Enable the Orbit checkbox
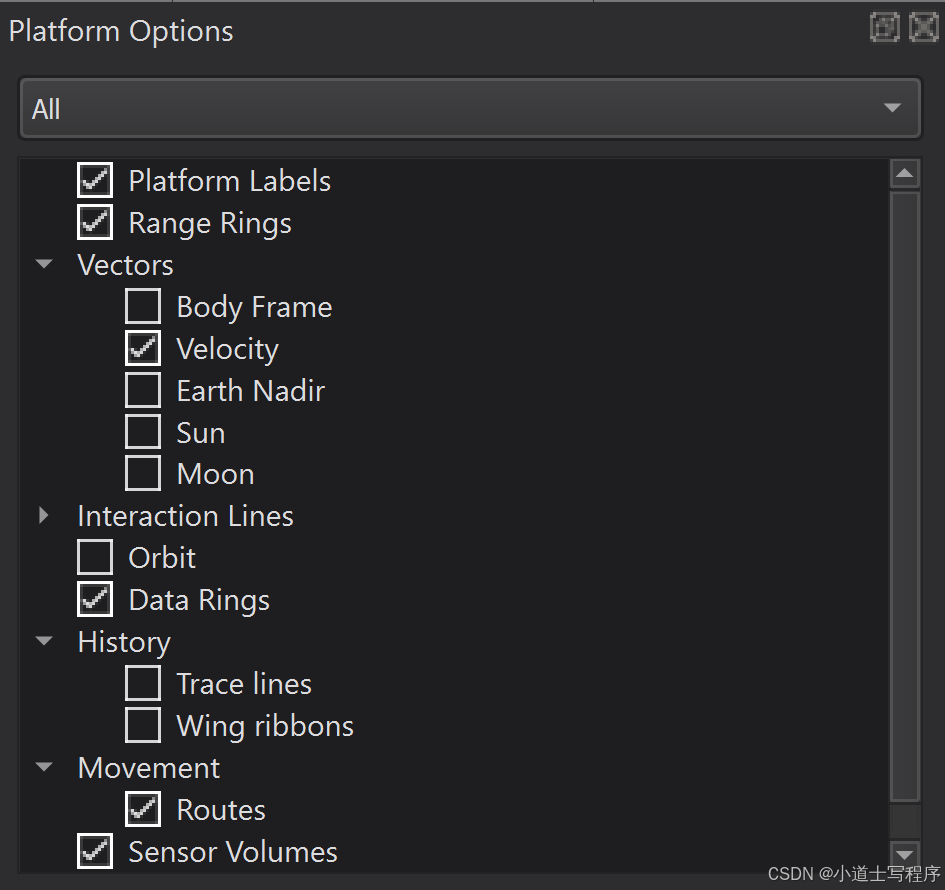The image size is (945, 890). pos(95,557)
